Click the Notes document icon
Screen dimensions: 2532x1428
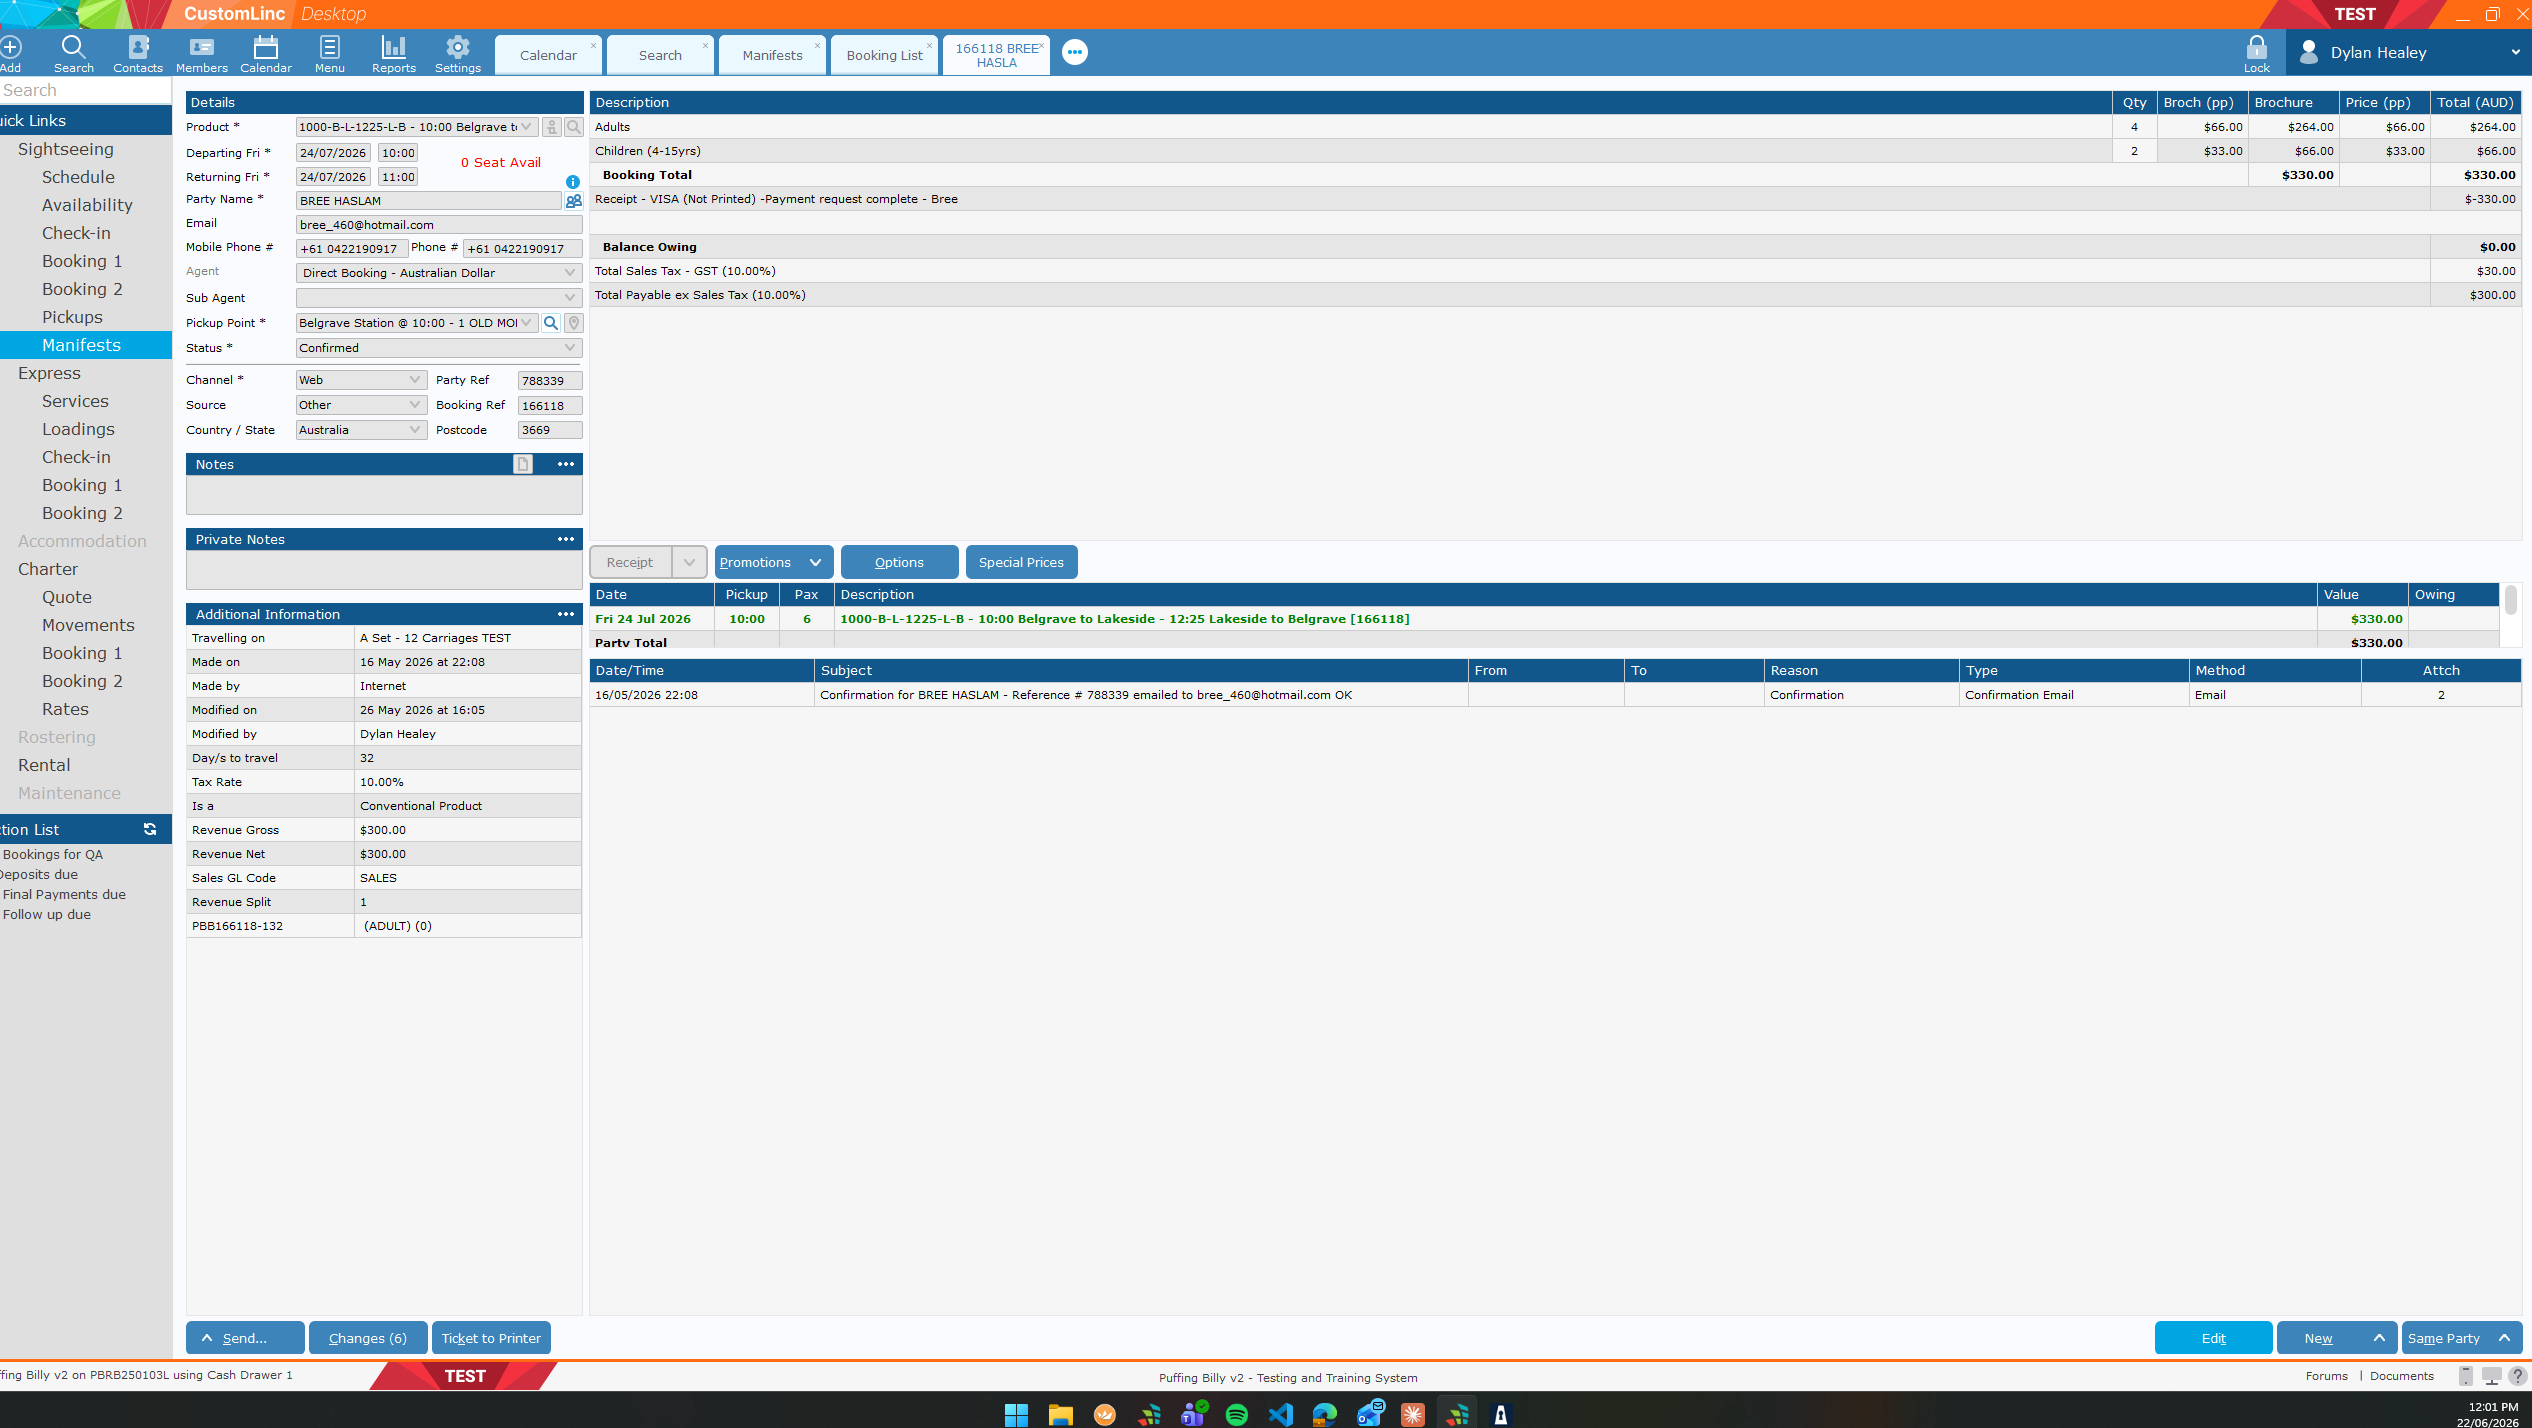[x=523, y=464]
